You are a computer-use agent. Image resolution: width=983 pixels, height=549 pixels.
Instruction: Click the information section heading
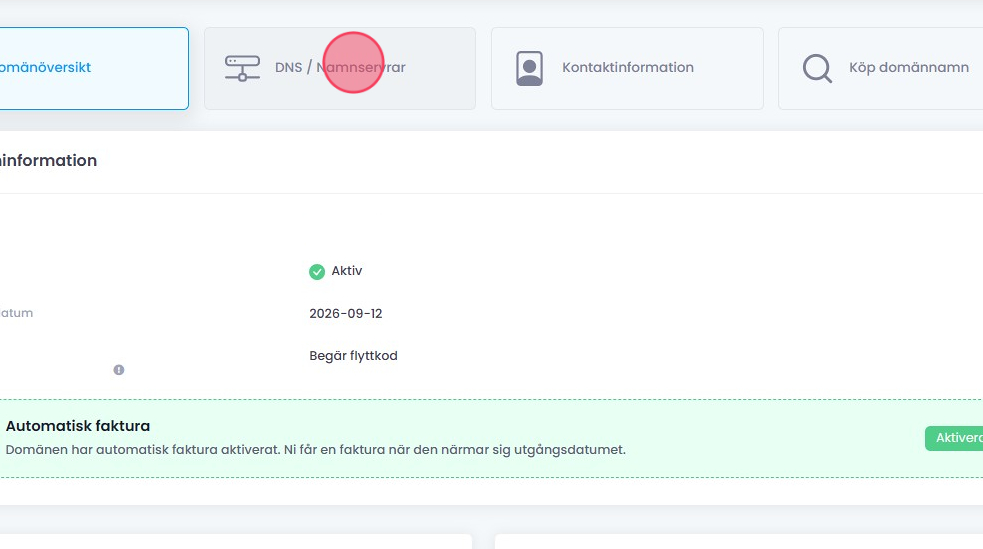pos(48,161)
